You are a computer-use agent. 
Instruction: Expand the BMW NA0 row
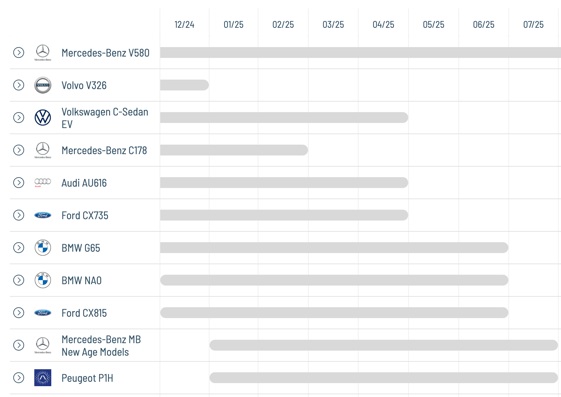[19, 280]
